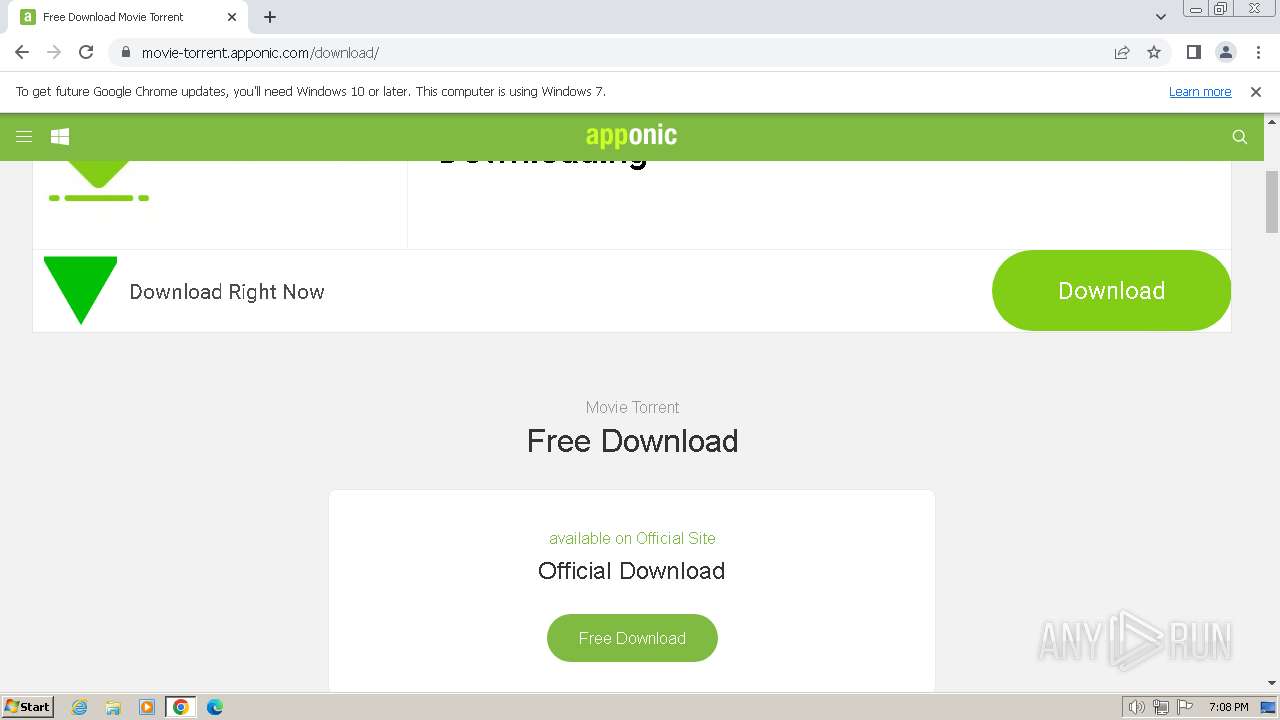
Task: Click the Movie Torrent subtitle text
Action: (x=632, y=407)
